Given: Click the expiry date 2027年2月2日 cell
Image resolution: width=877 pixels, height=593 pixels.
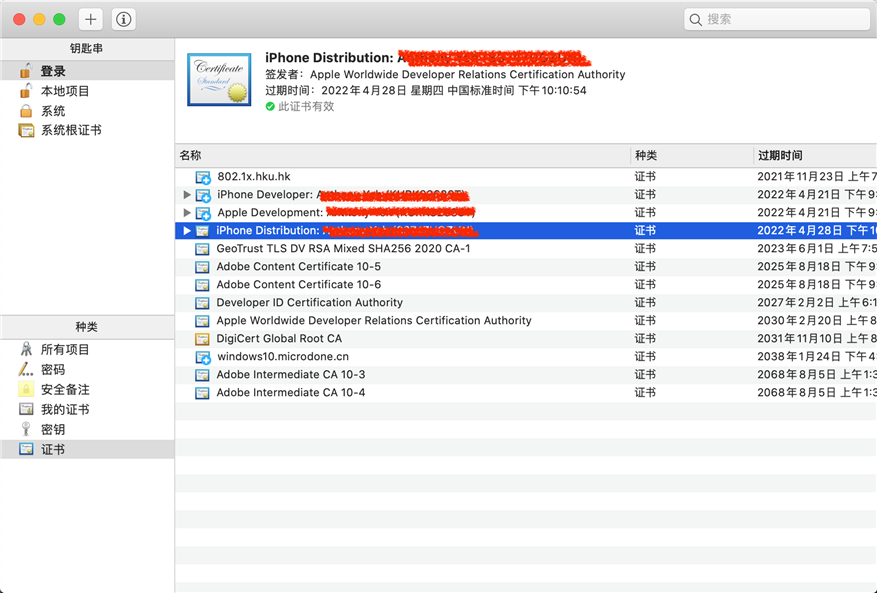Looking at the screenshot, I should pos(817,303).
